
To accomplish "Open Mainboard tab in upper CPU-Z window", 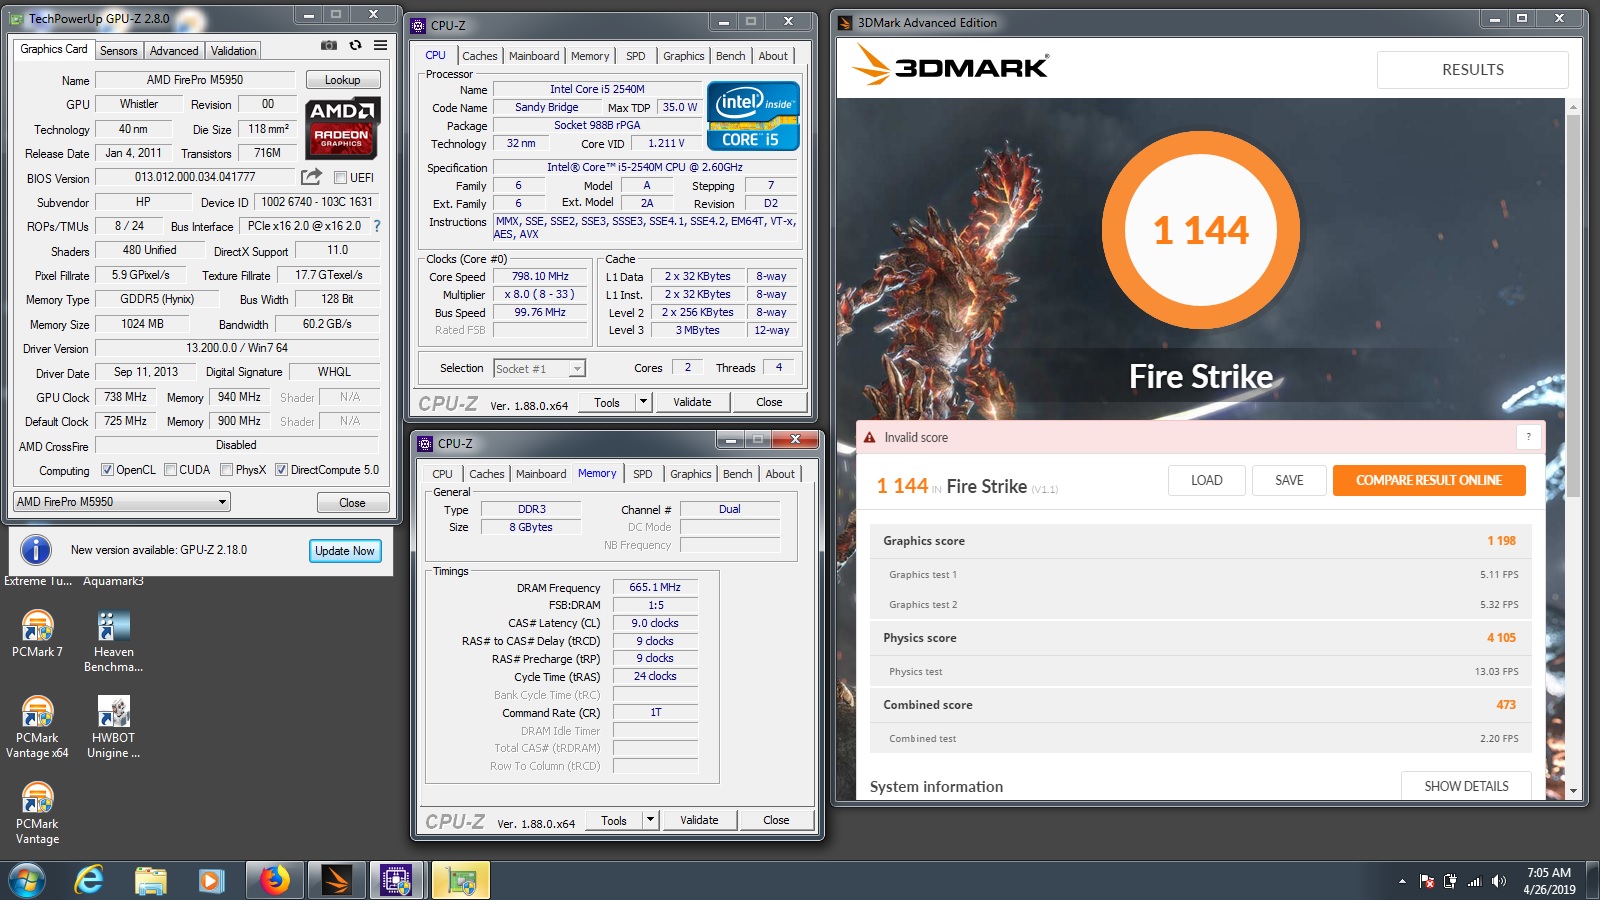I will [x=534, y=56].
